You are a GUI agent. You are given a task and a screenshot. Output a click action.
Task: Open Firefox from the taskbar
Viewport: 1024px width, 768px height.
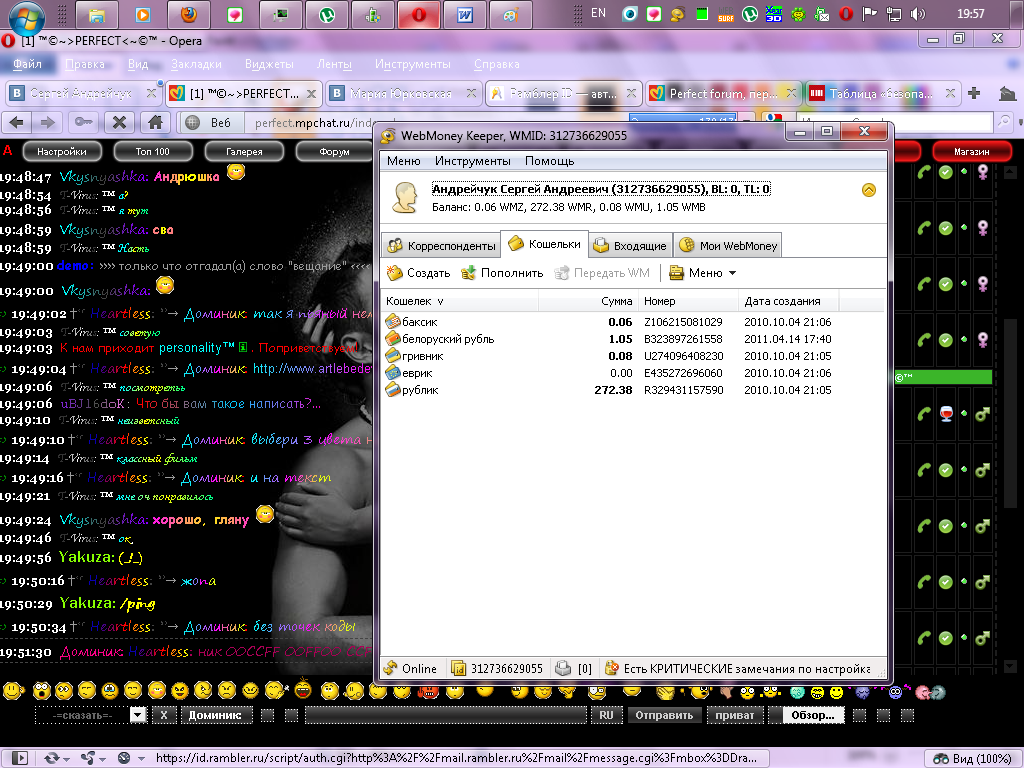pos(189,14)
